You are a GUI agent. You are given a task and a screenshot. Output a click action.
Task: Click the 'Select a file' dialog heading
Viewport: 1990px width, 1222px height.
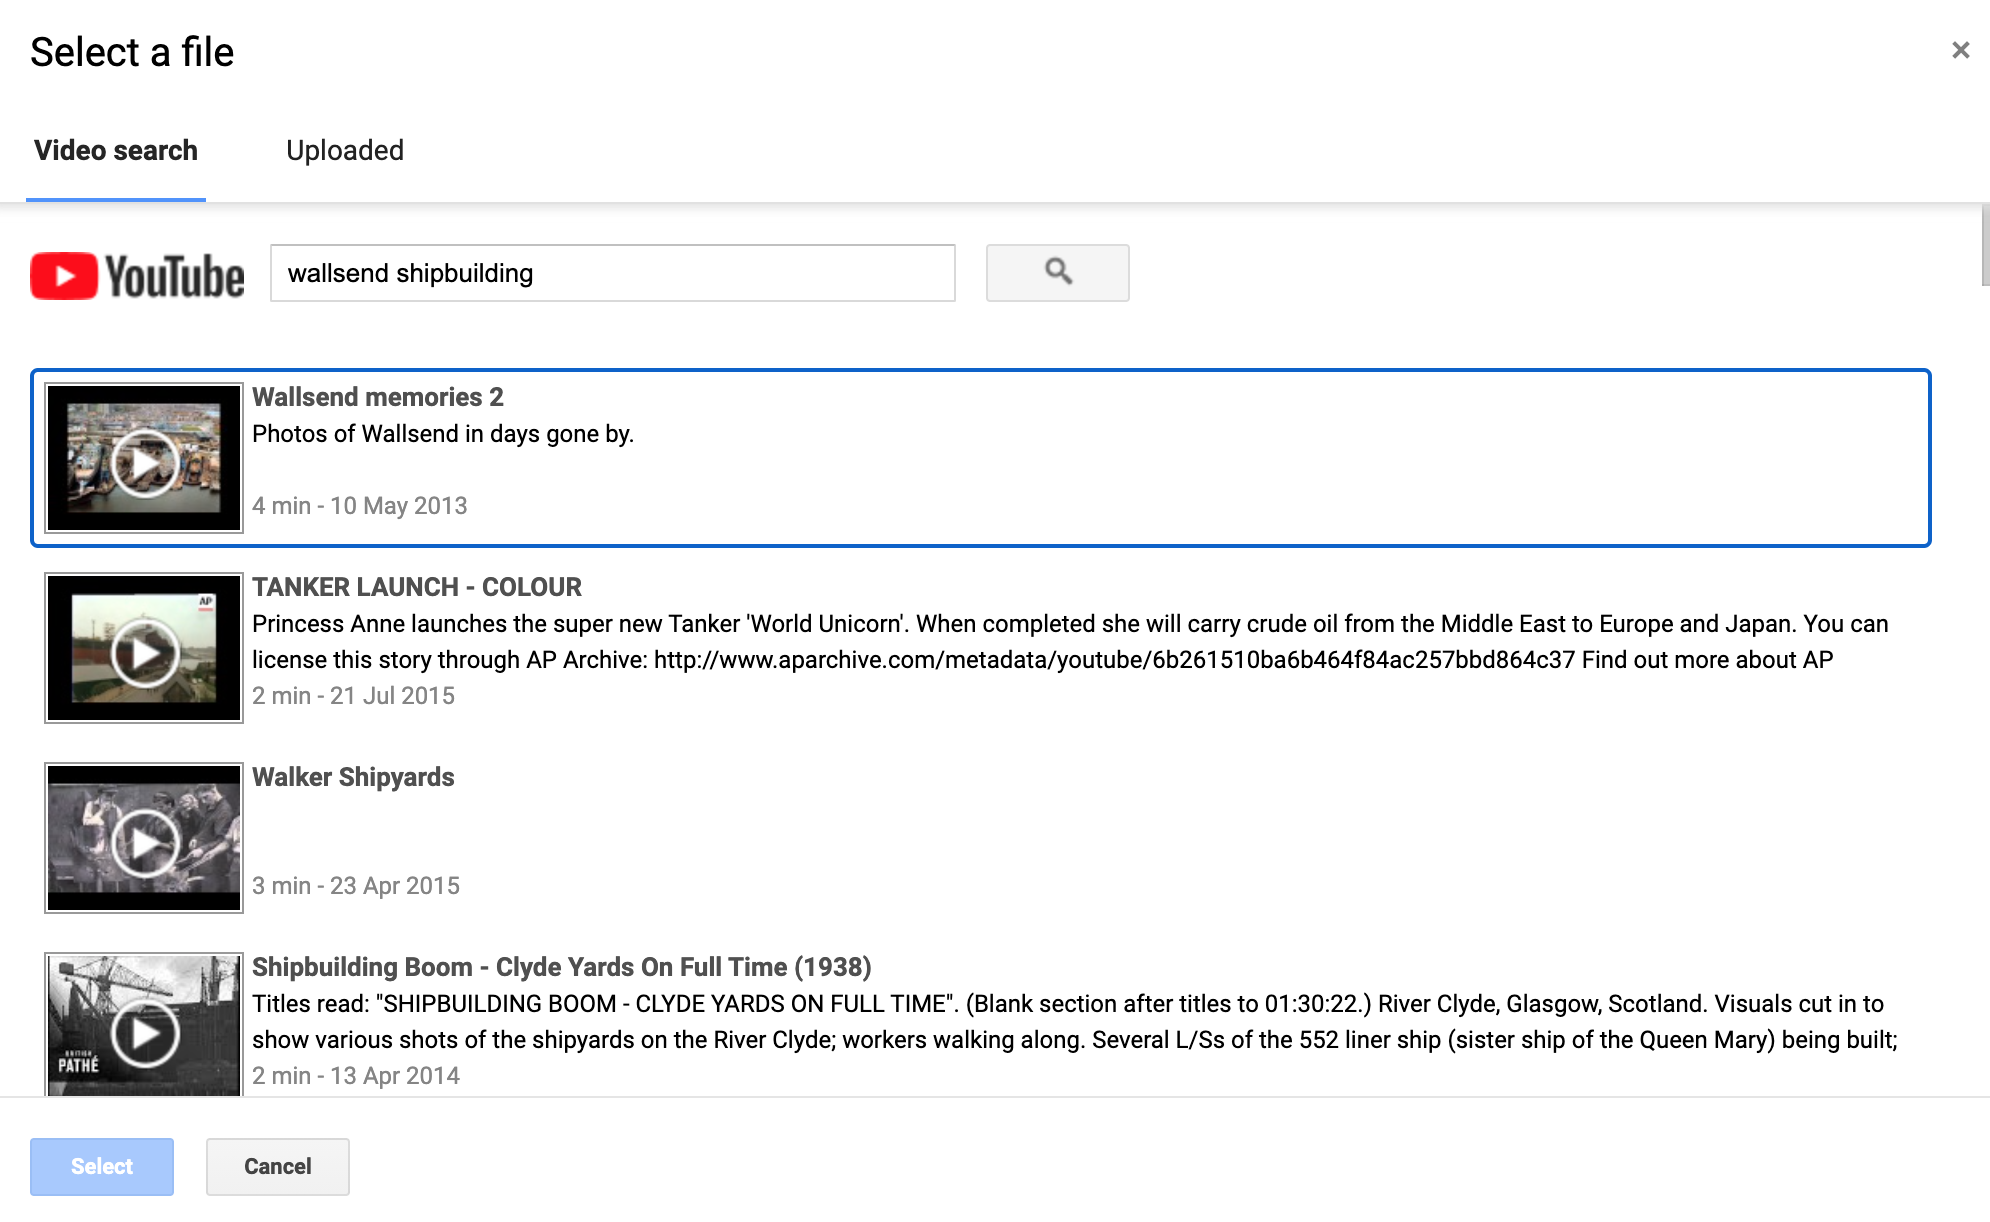click(132, 52)
